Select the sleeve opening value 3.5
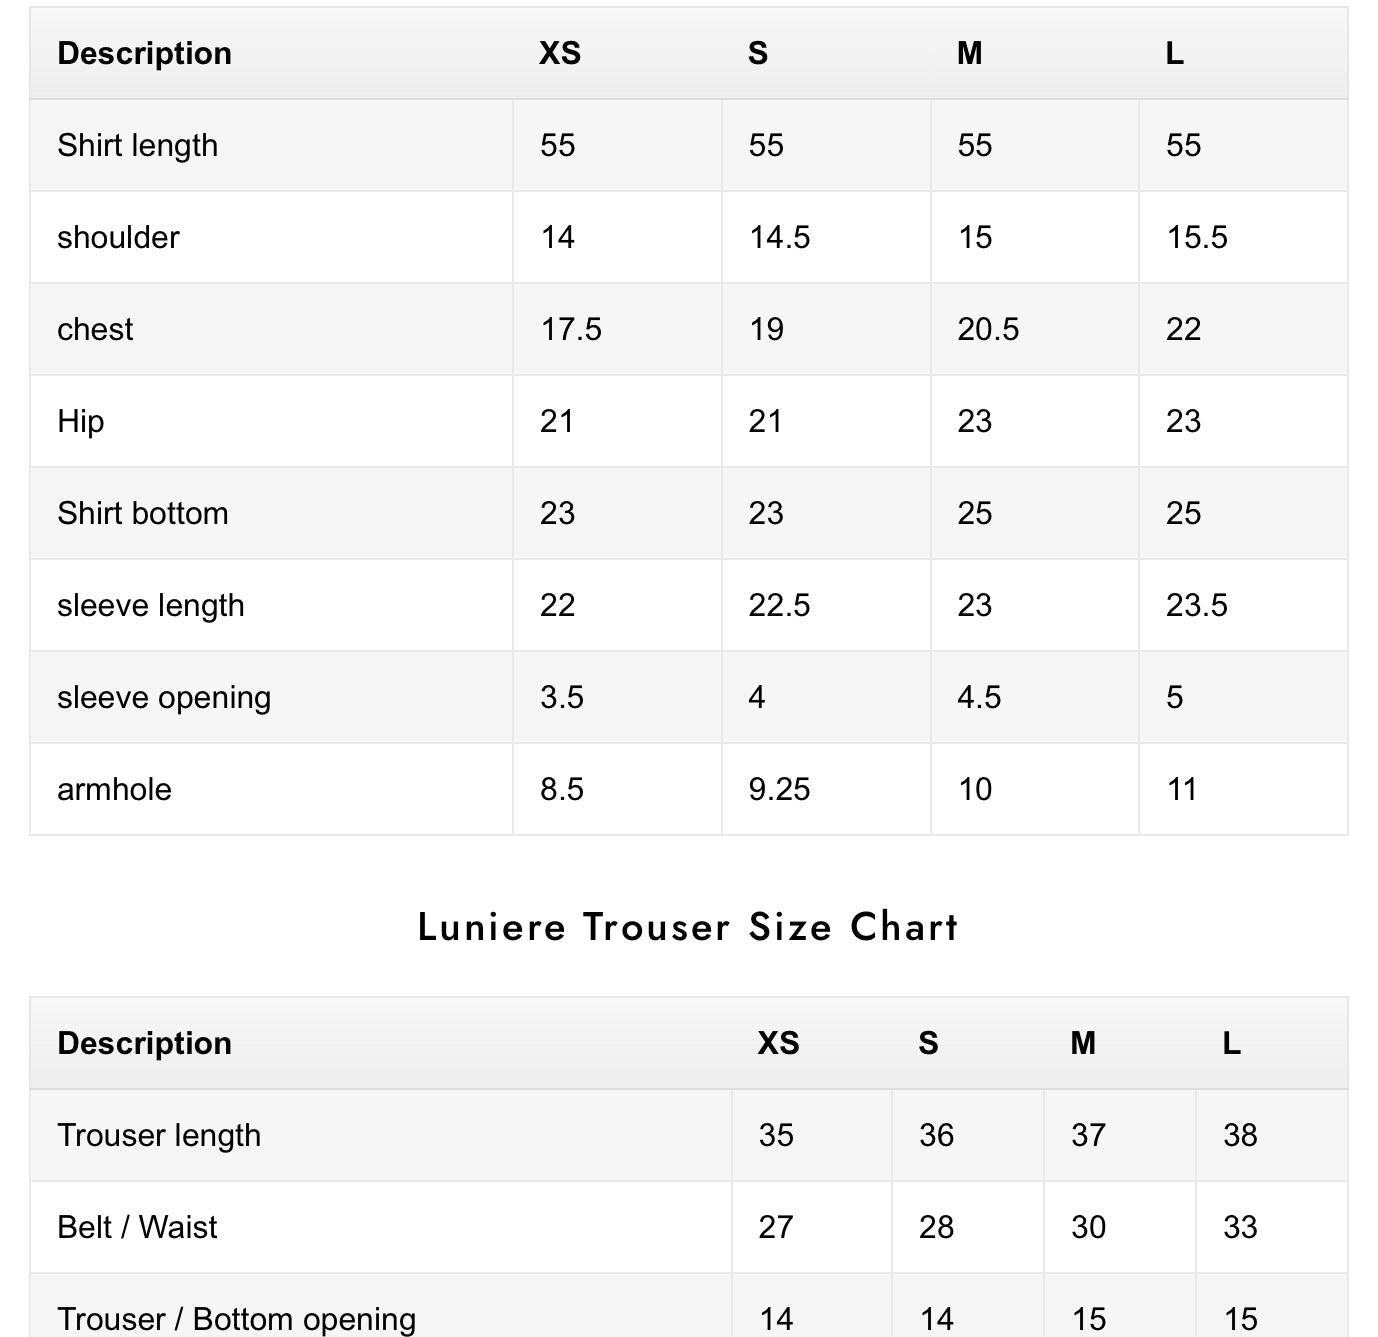The image size is (1378, 1337). click(562, 697)
